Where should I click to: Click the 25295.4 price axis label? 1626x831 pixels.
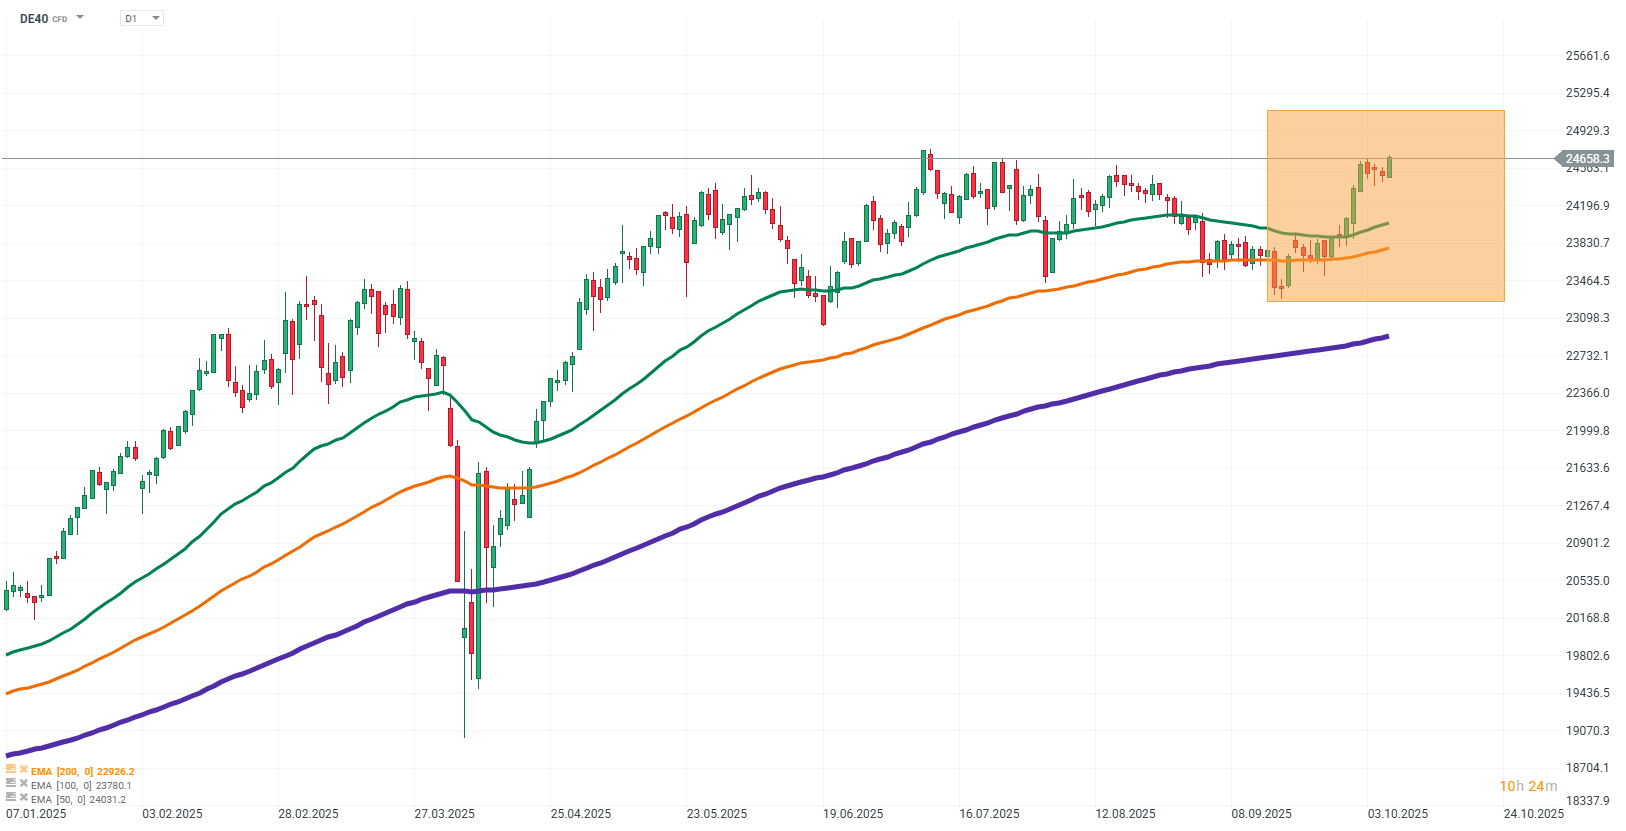[1587, 93]
